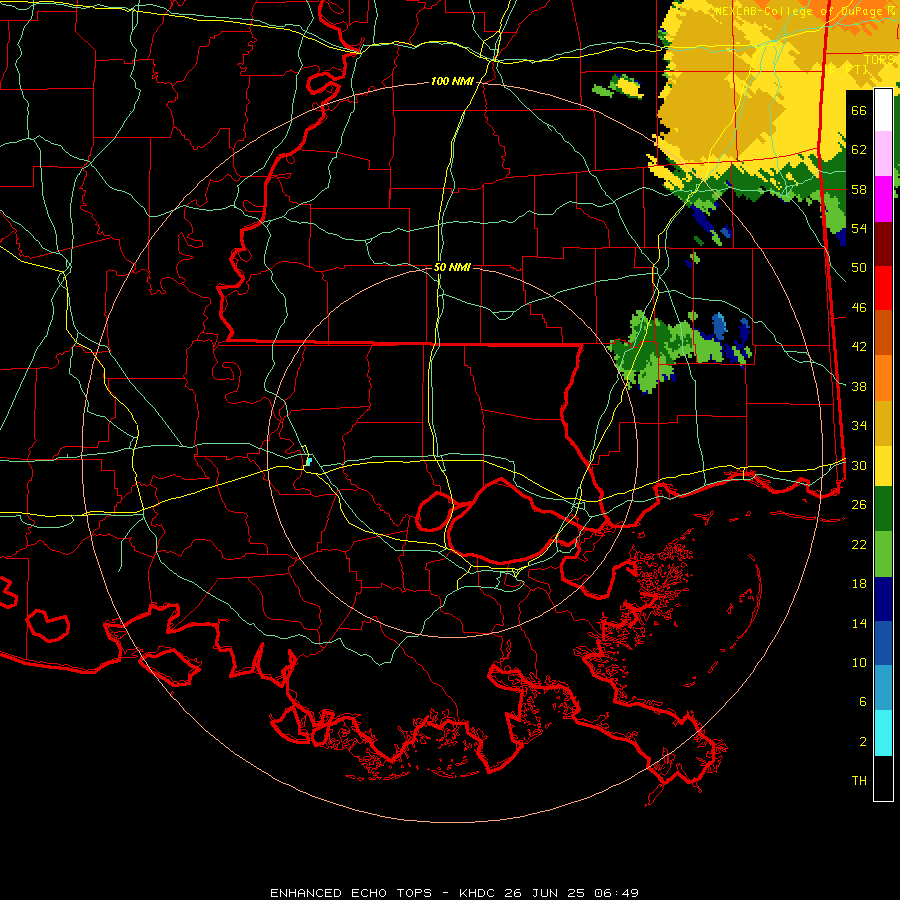
Task: Select the dark green swatch near 26
Action: coord(883,509)
